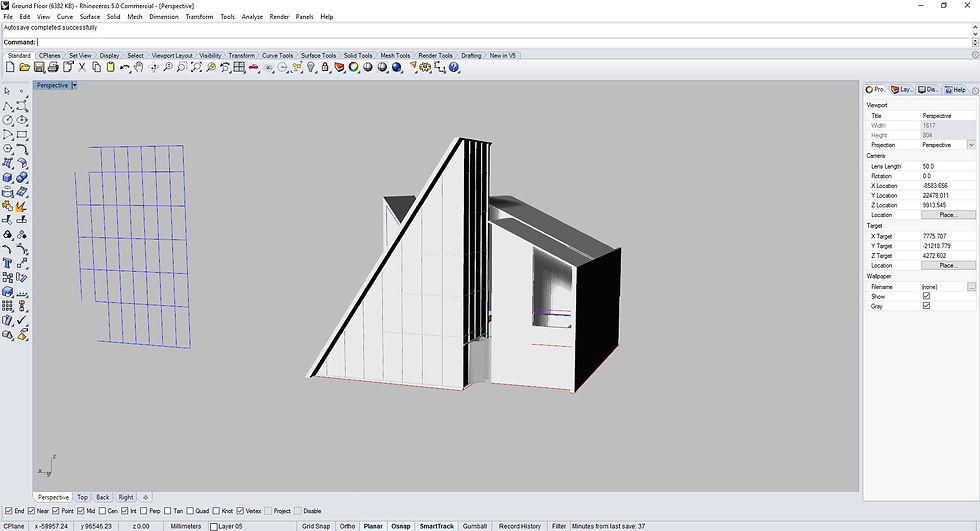The image size is (980, 531).
Task: Select the Polyline tool in the left toolbar
Action: tap(8, 106)
